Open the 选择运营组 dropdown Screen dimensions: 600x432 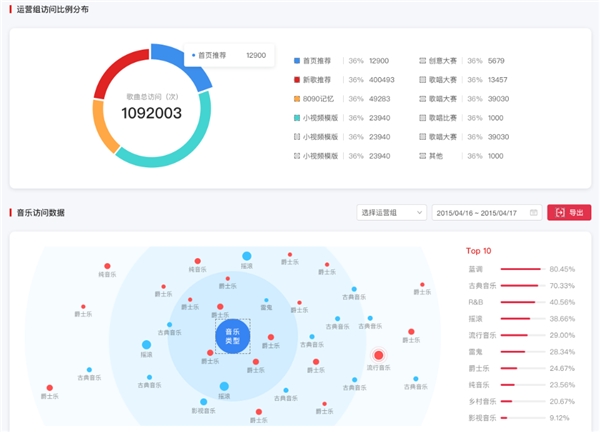click(391, 212)
